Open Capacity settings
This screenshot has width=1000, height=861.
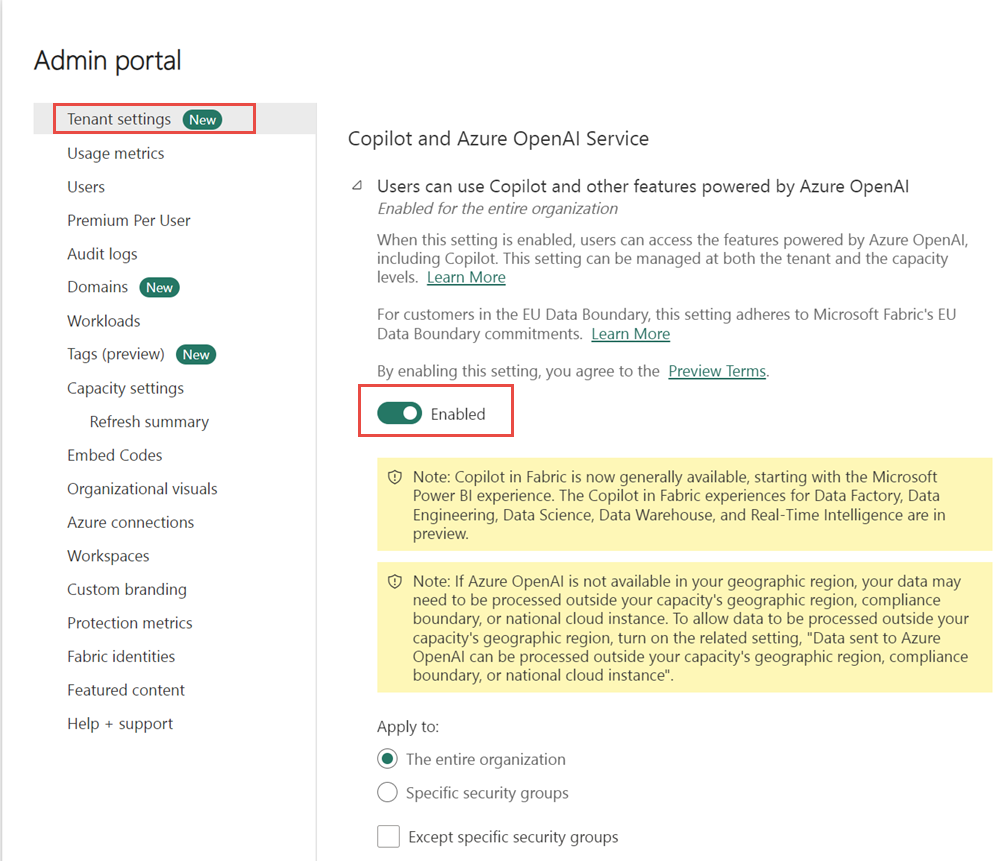tap(124, 388)
